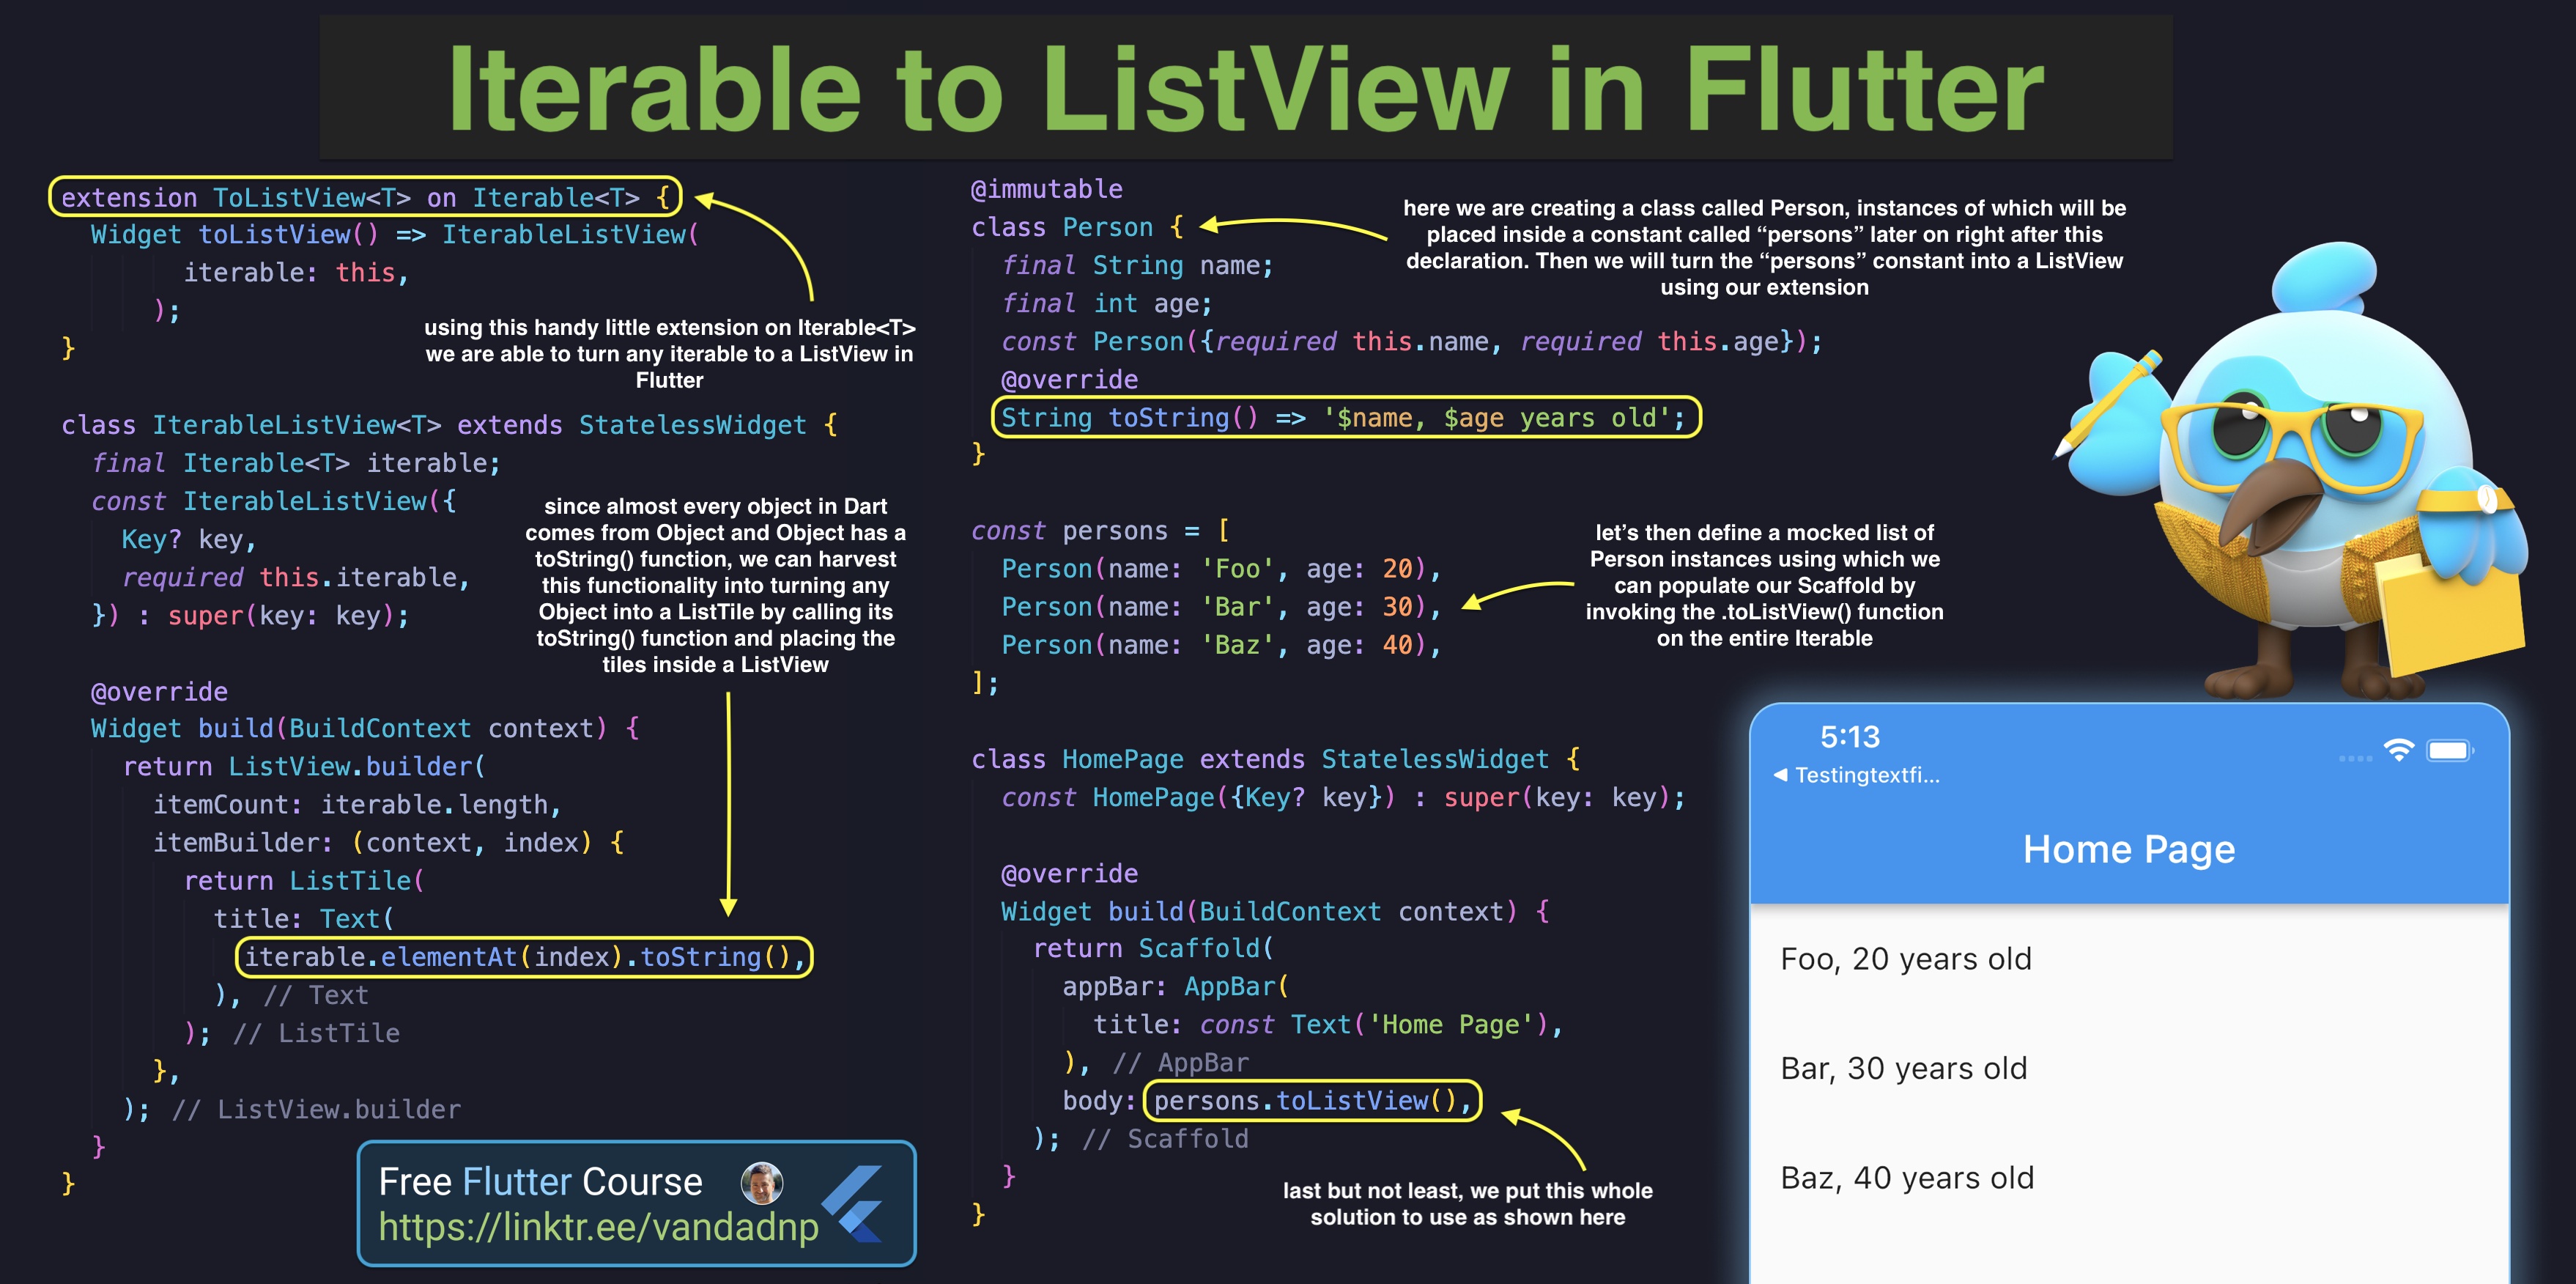Screen dimensions: 2576x1284
Task: Click the highlighted iterable.elementAt(index).toString() line
Action: [x=524, y=957]
